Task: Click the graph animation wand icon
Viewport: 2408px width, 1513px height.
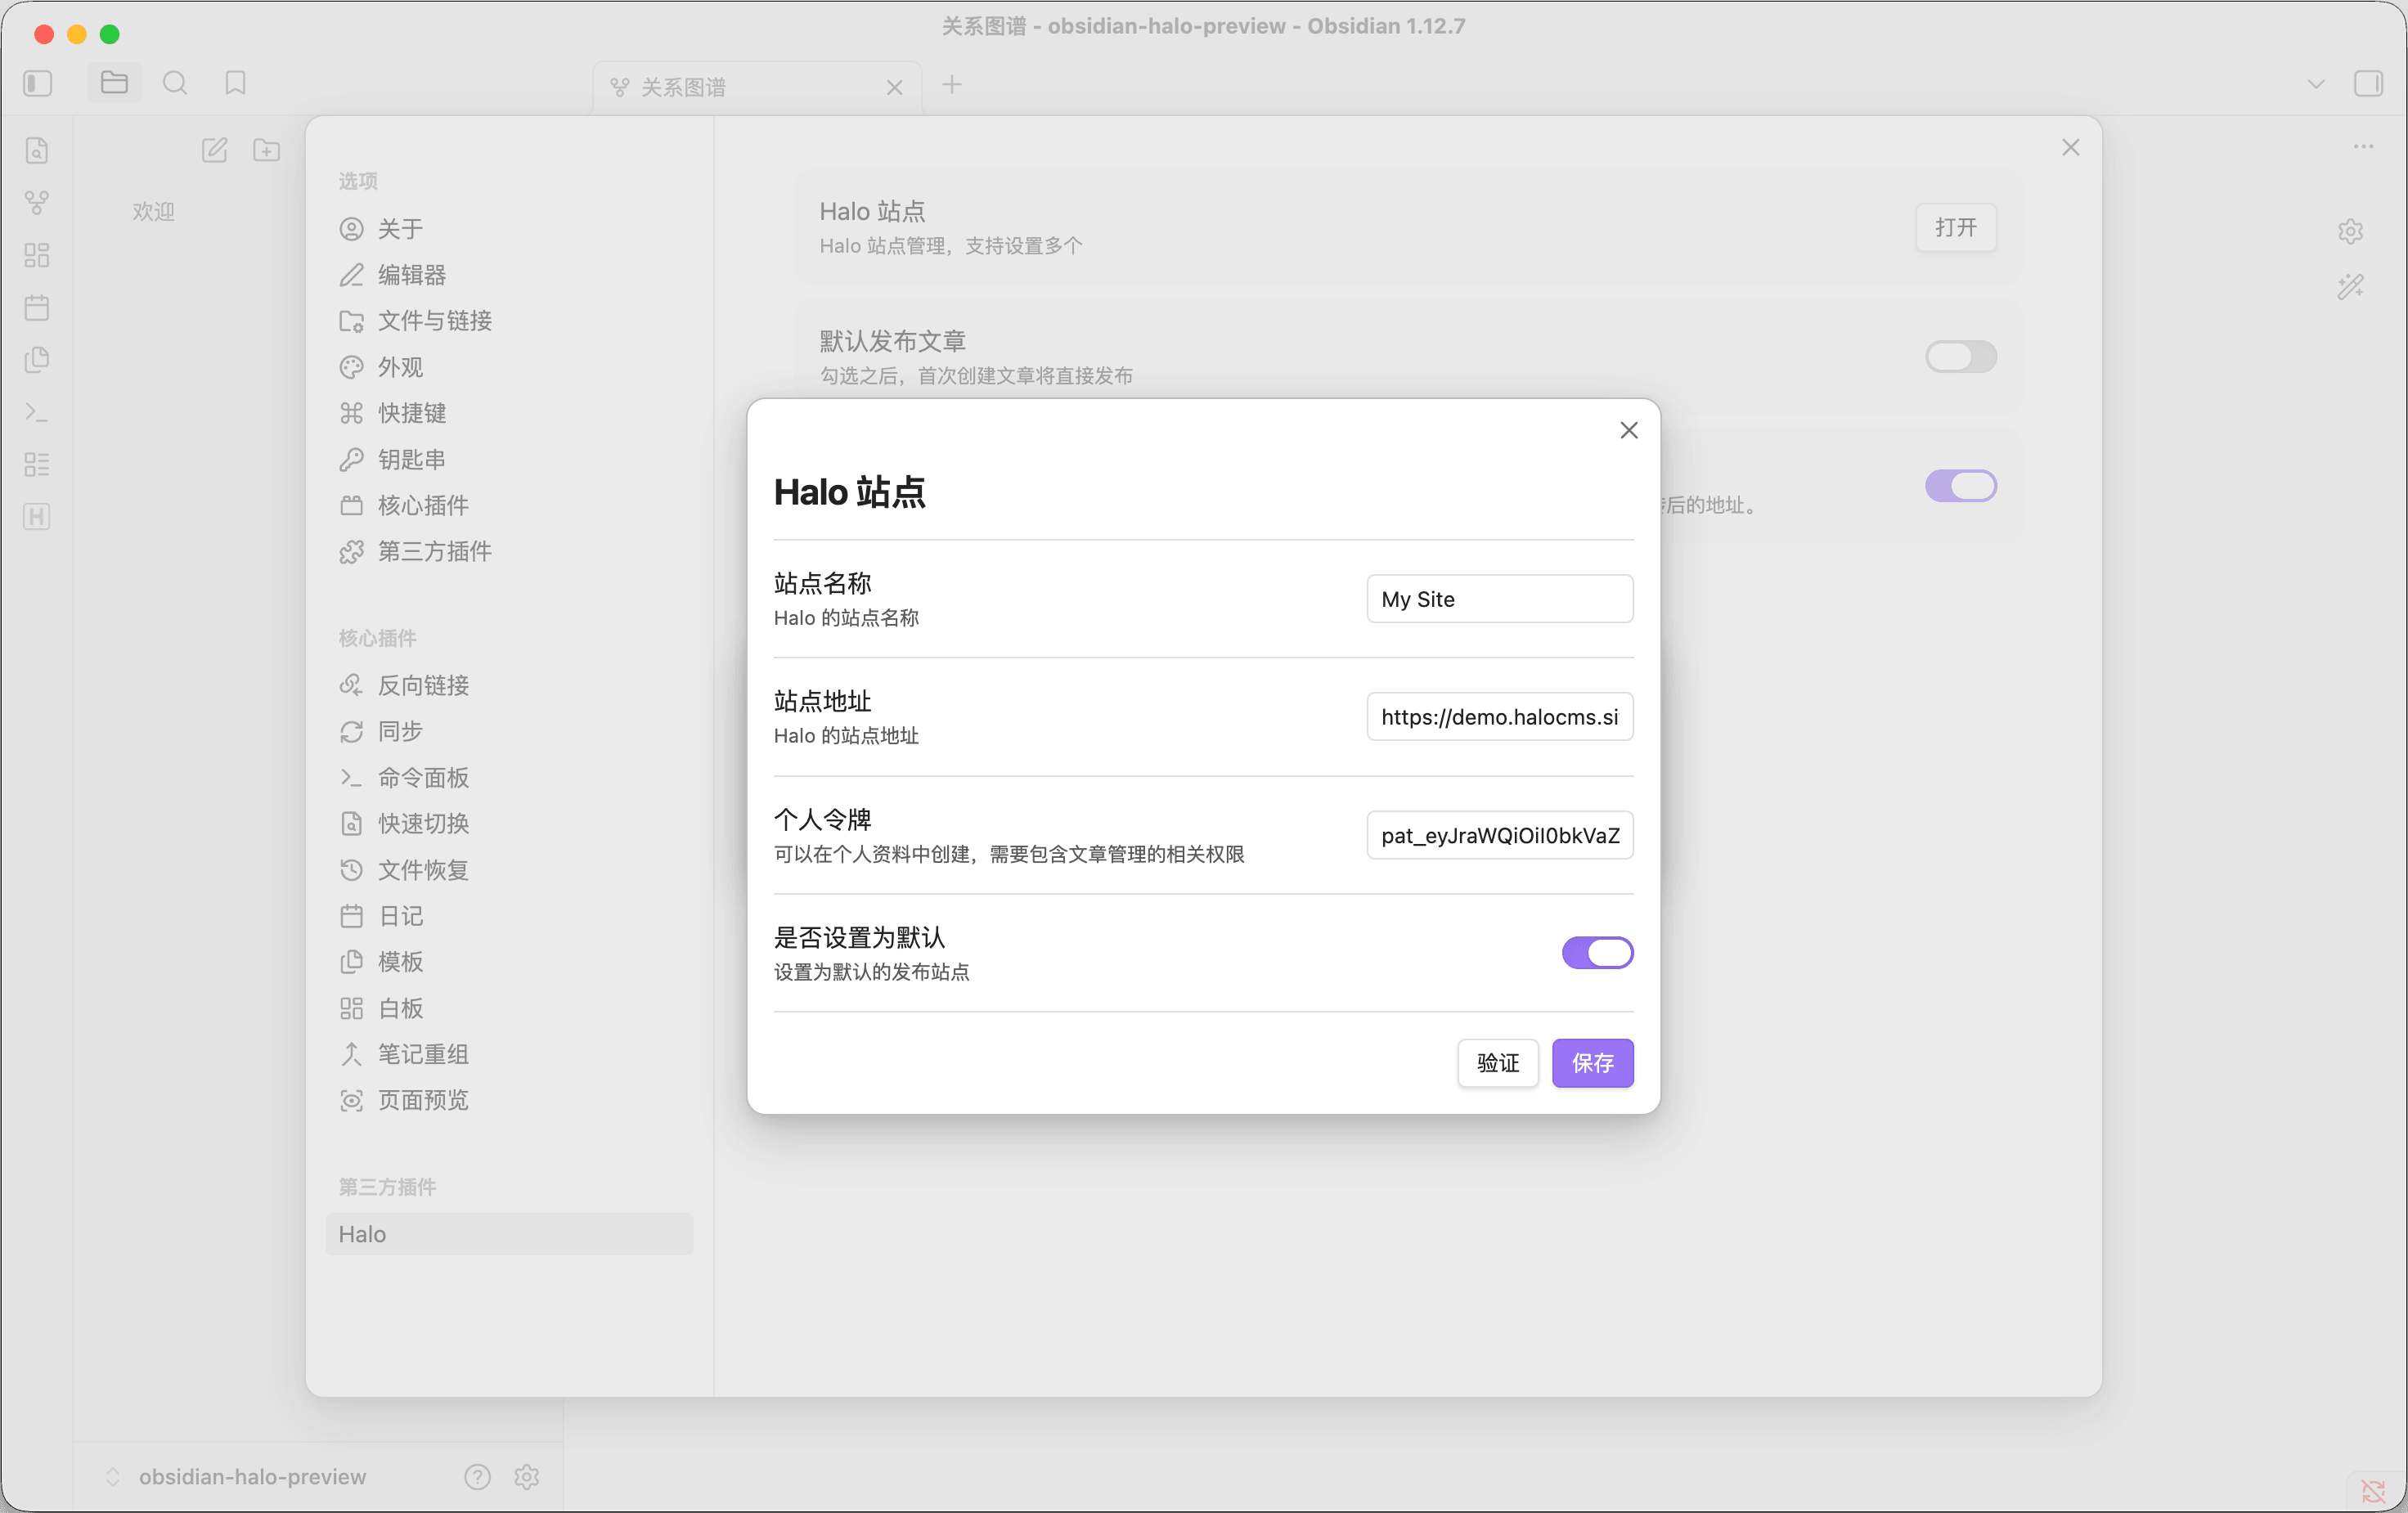Action: [2350, 287]
